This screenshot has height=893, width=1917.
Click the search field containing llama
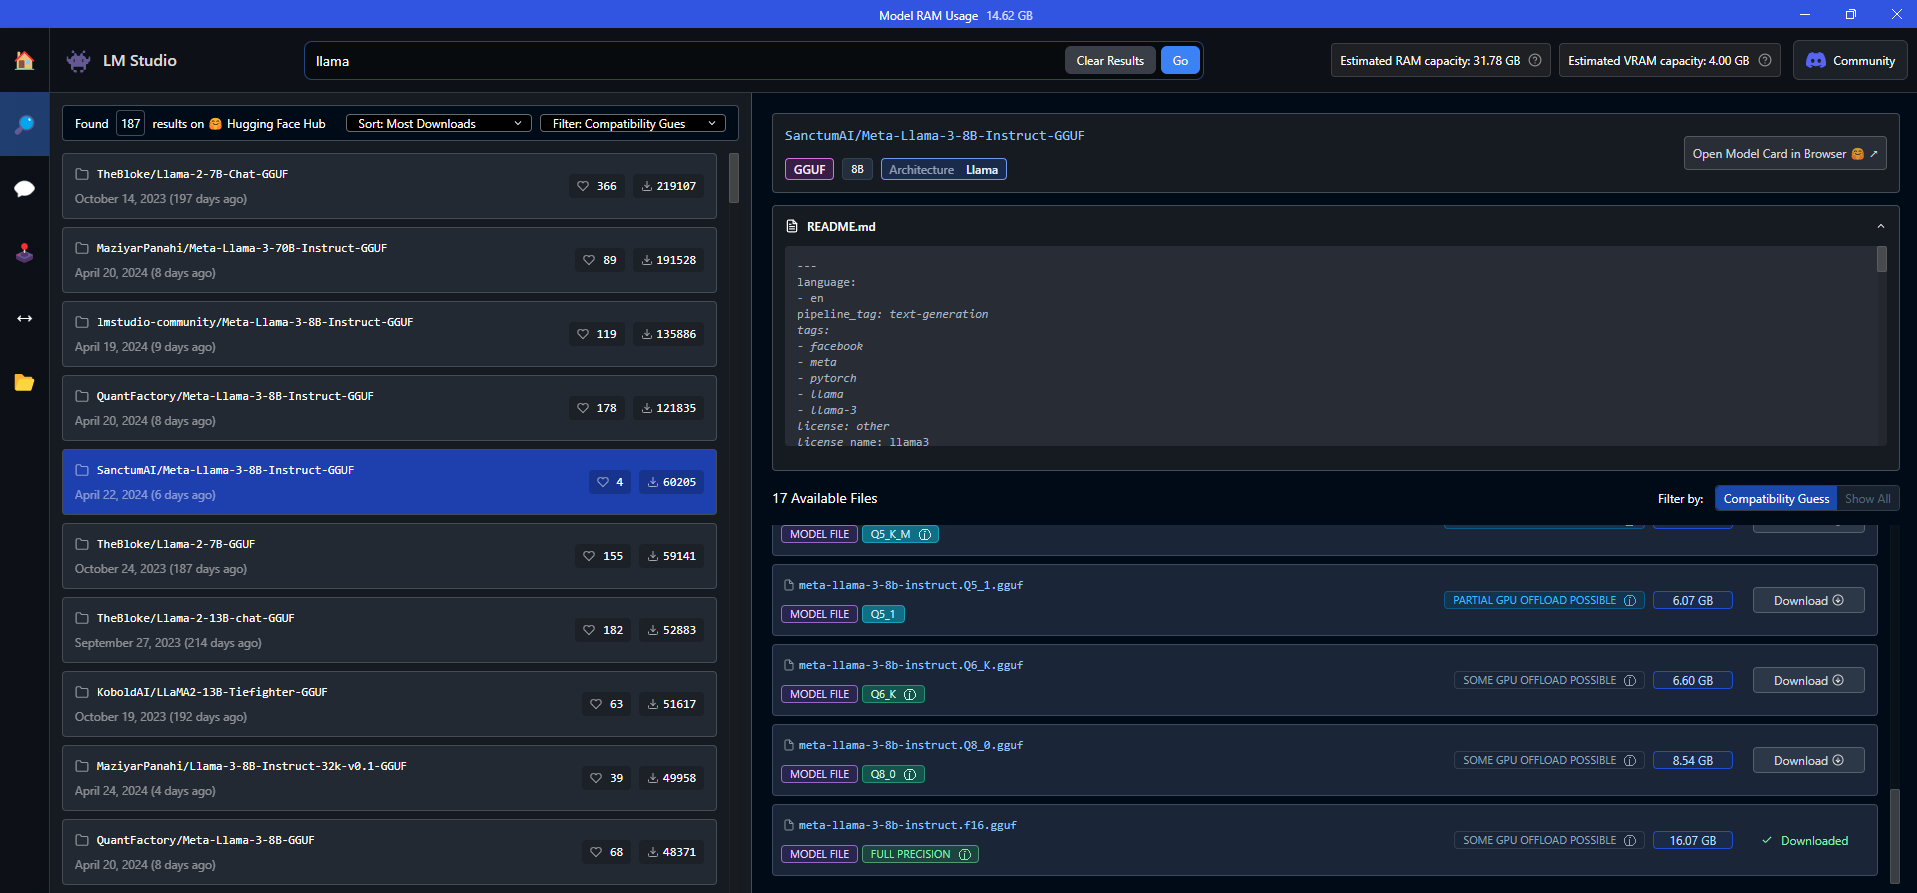point(685,61)
